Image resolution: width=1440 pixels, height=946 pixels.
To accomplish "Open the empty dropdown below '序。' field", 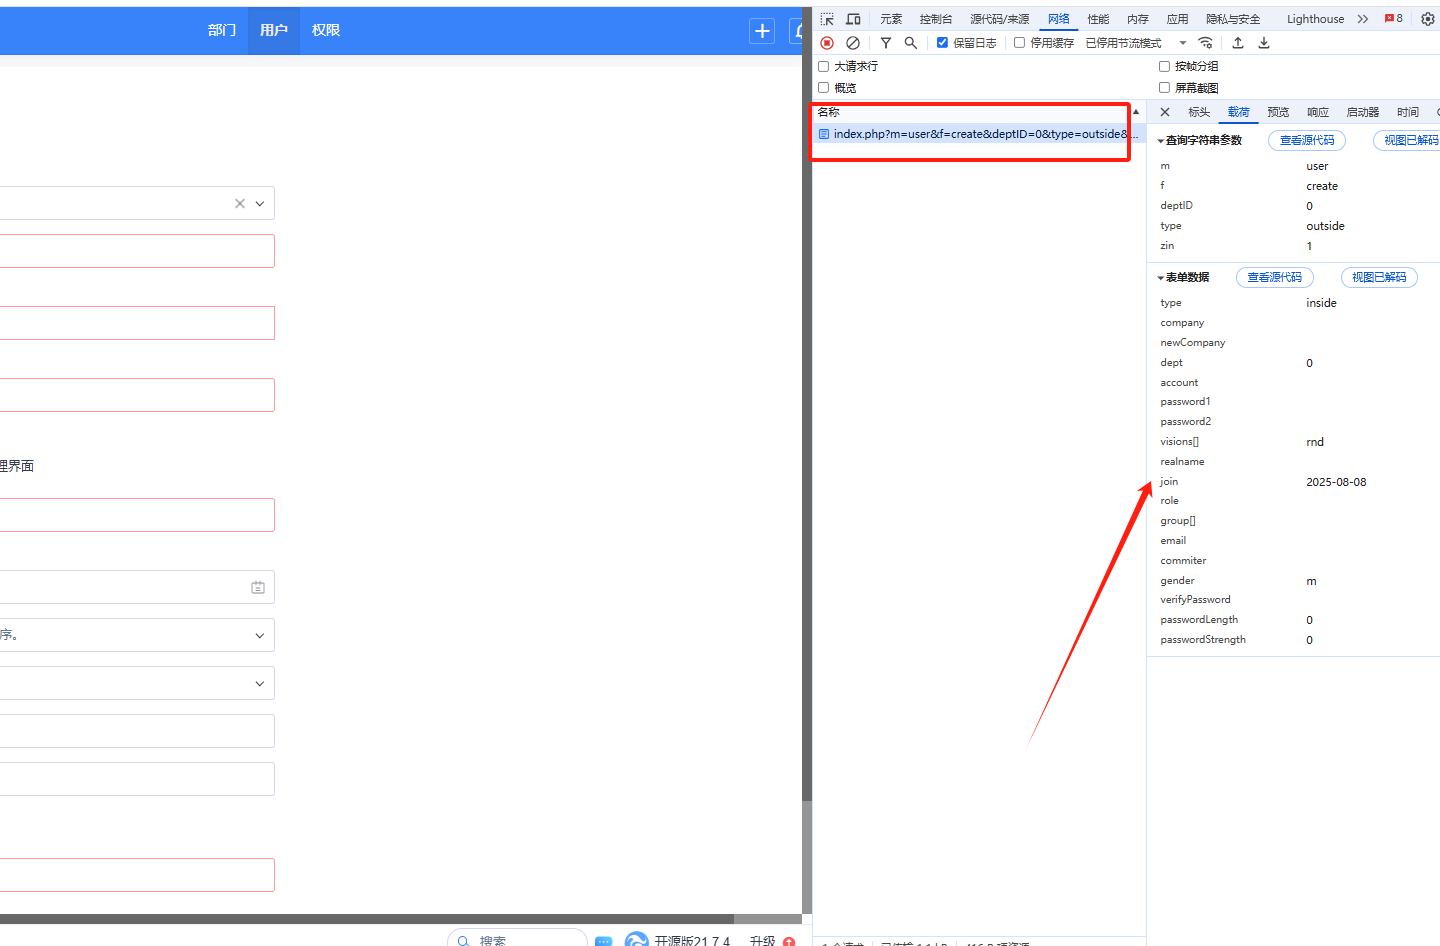I will tap(137, 683).
